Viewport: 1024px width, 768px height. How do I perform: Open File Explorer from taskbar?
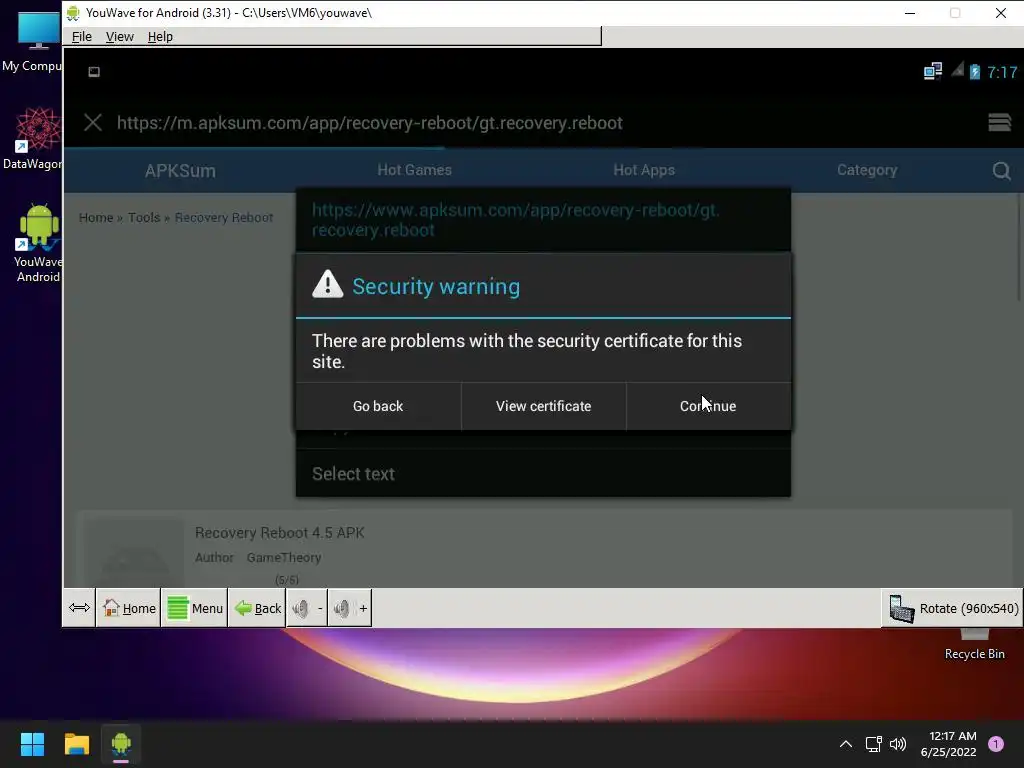click(x=77, y=744)
